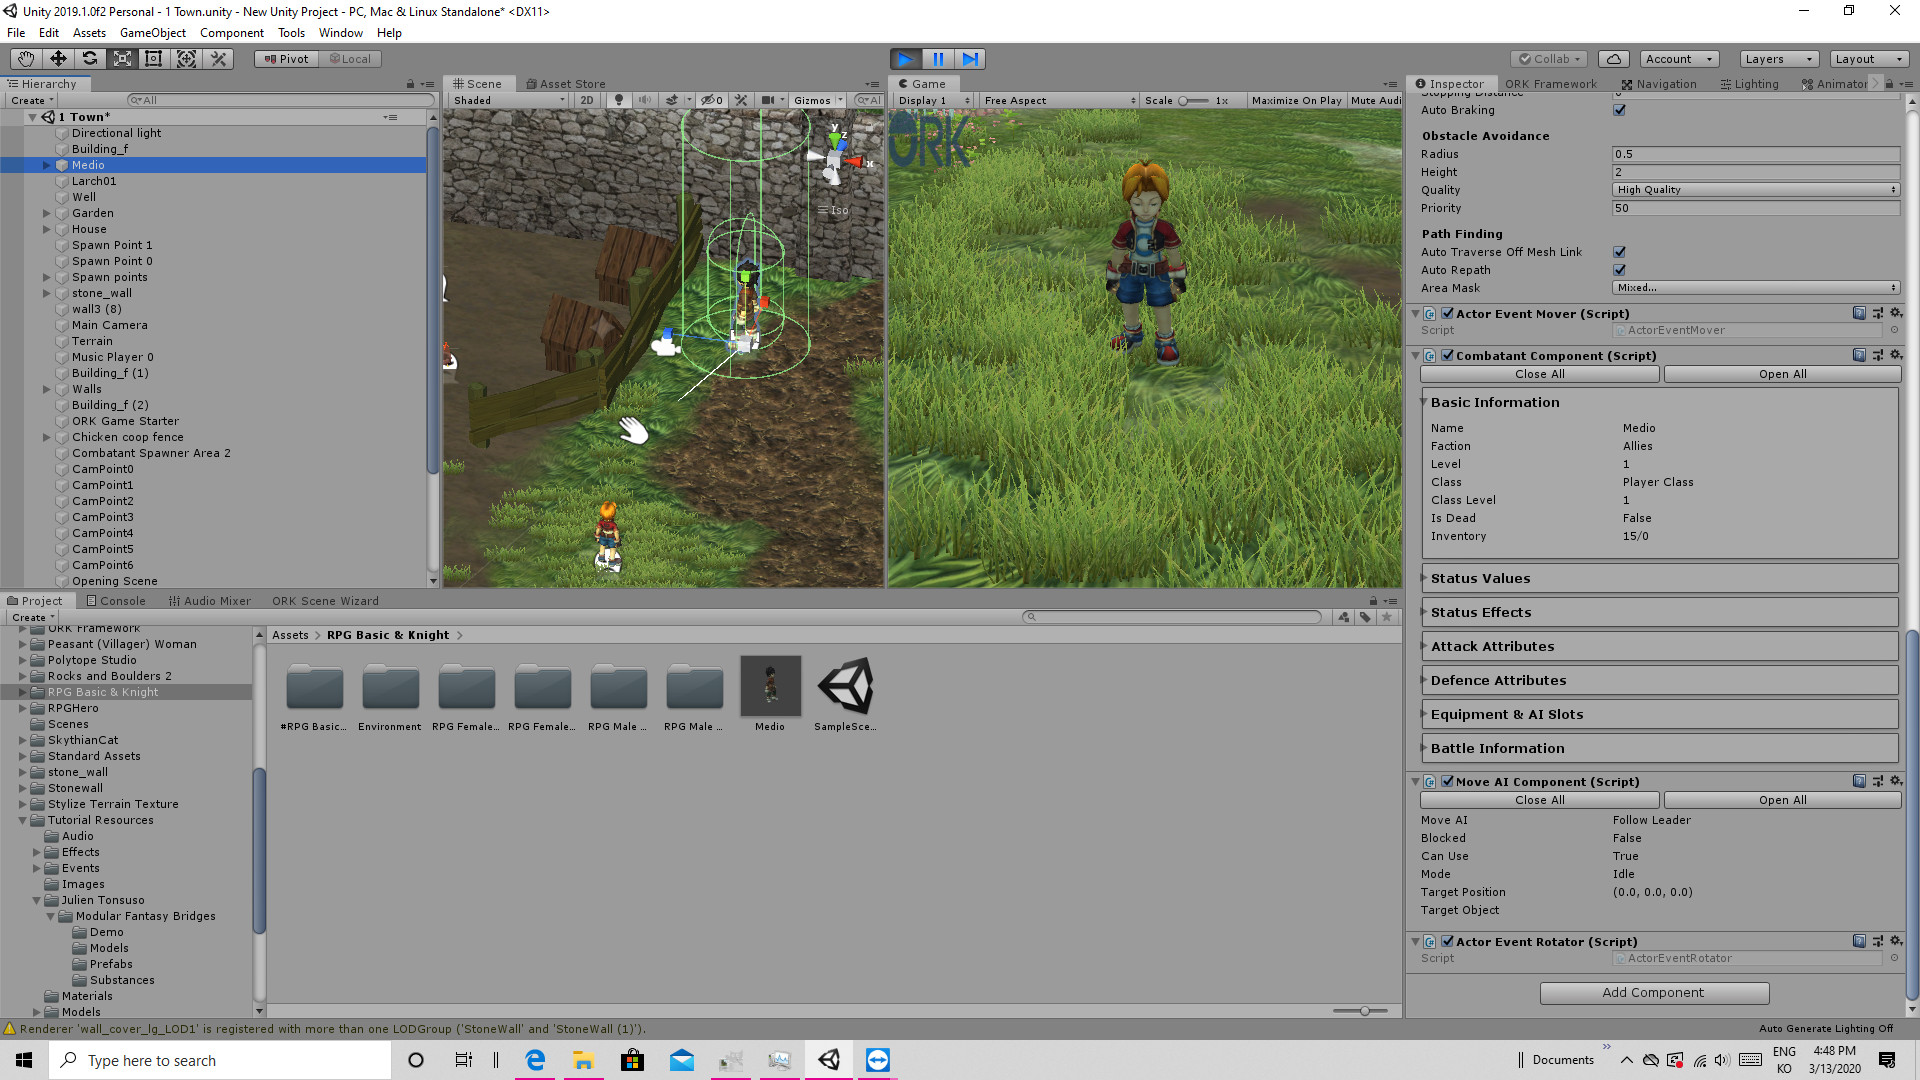The width and height of the screenshot is (1920, 1080).
Task: Toggle Auto Traverse Off Mesh Link checkbox
Action: [1619, 252]
